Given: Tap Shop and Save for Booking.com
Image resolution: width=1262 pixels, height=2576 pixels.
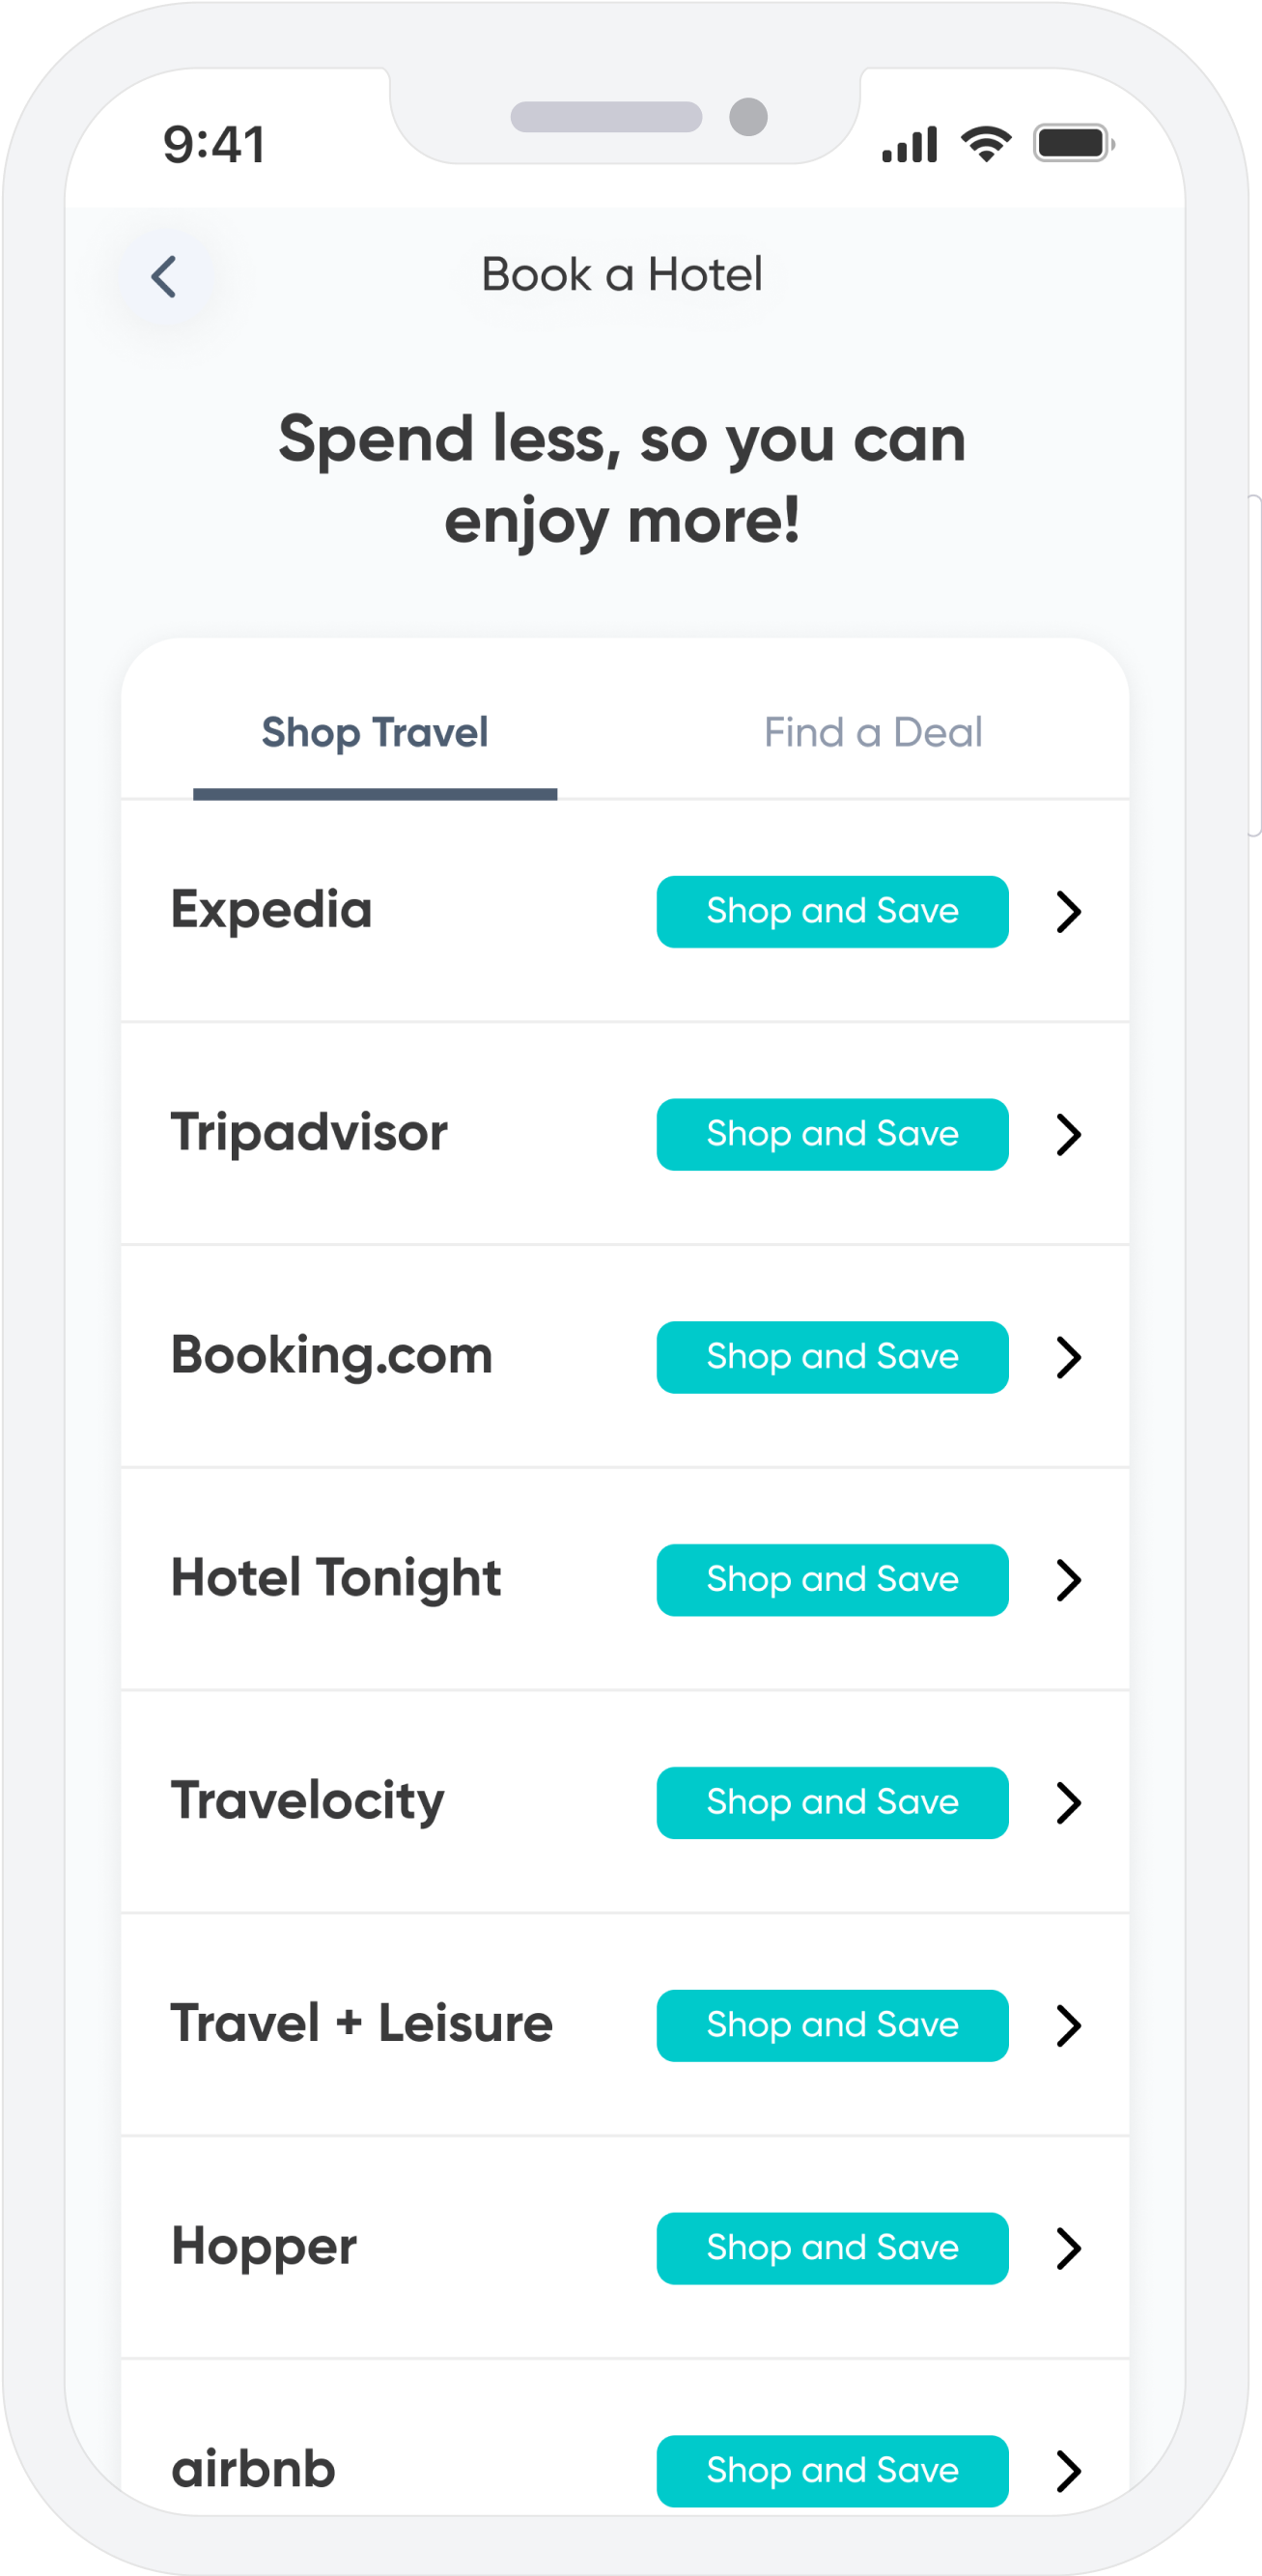Looking at the screenshot, I should click(x=832, y=1357).
